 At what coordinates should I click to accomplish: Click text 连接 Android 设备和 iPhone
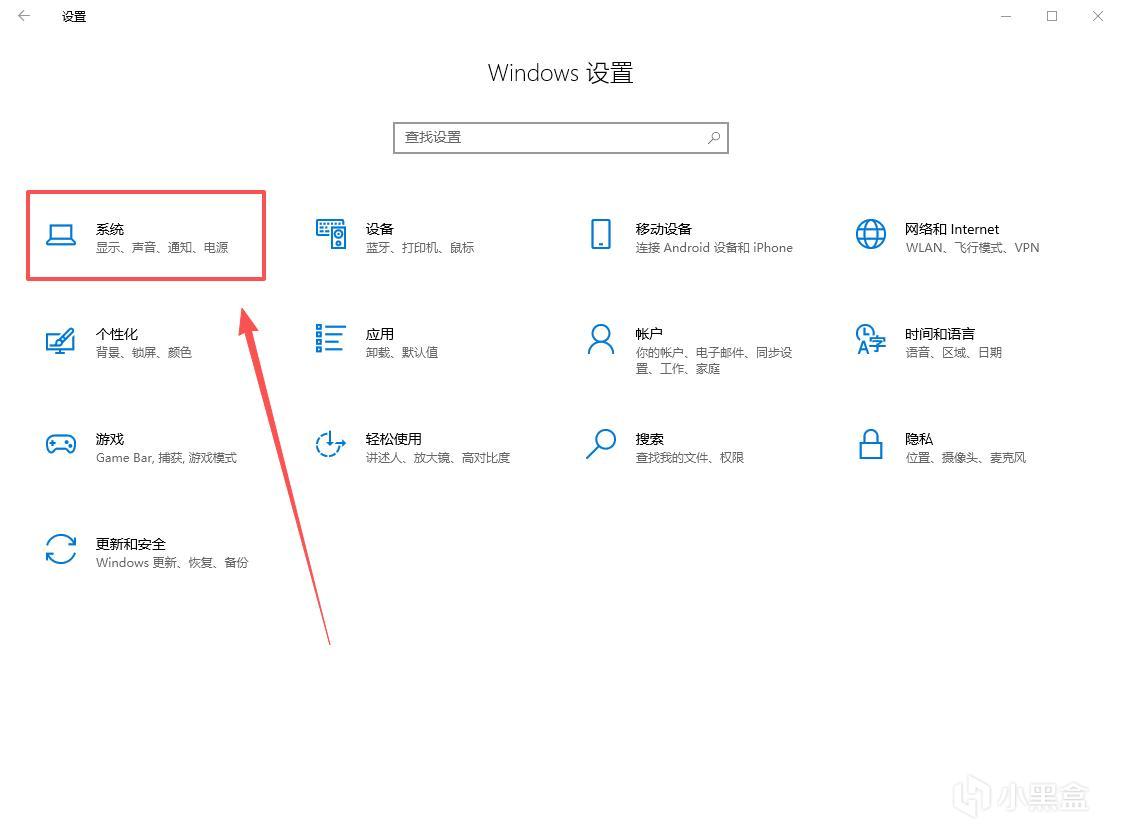tap(713, 247)
